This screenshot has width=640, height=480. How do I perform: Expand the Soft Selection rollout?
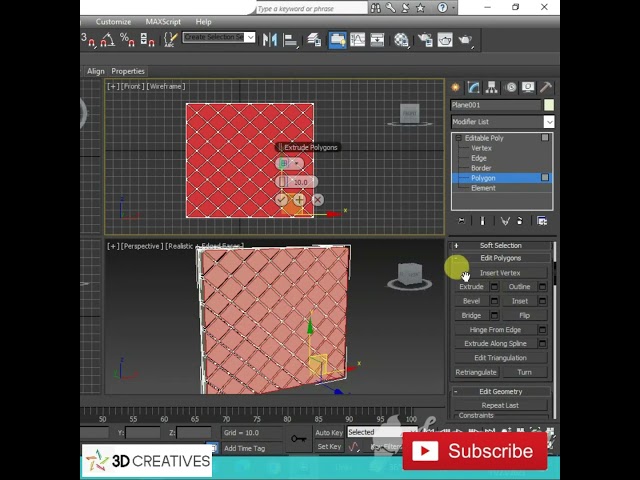(x=501, y=245)
